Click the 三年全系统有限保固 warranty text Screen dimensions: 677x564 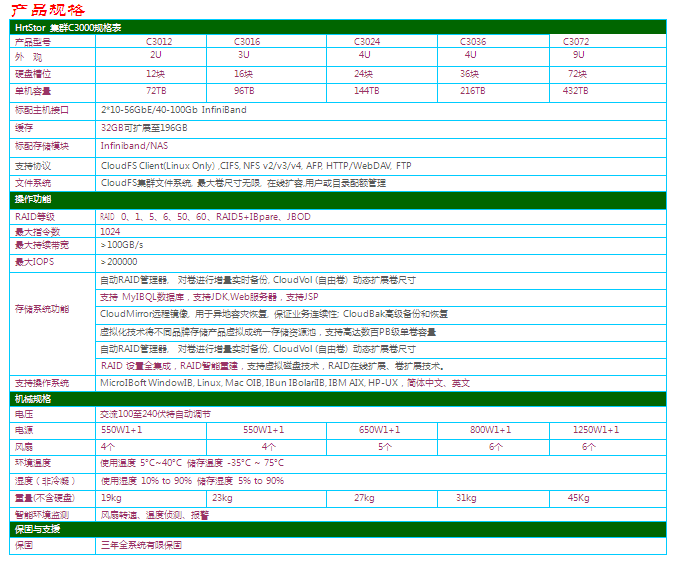(x=141, y=546)
